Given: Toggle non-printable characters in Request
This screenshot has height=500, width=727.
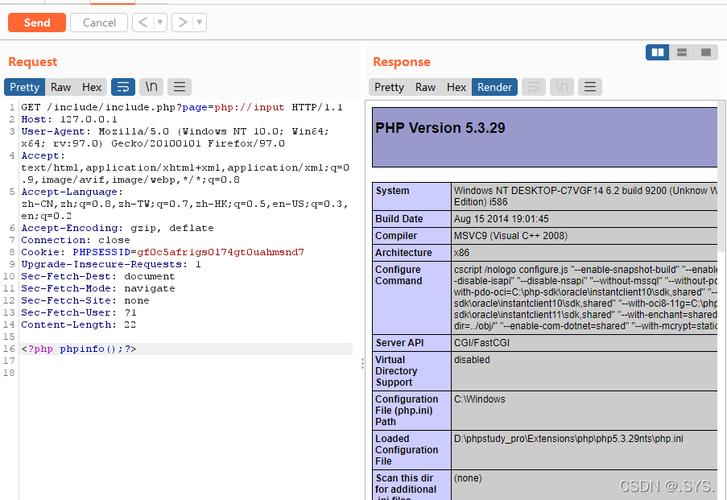Looking at the screenshot, I should click(x=151, y=87).
